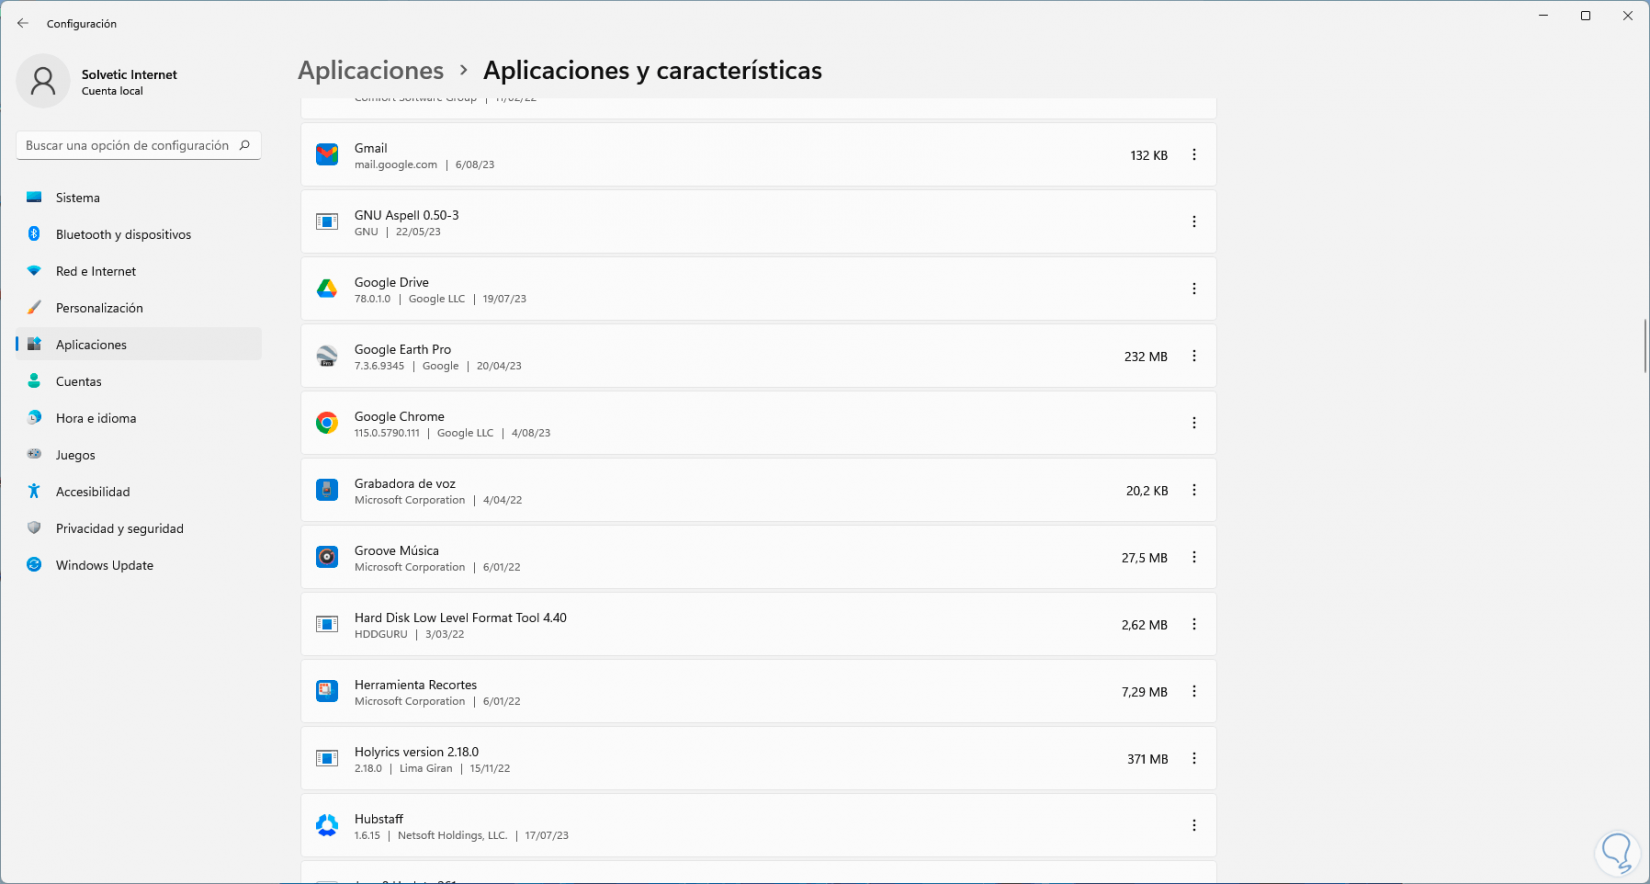Open the Sistema settings section

(78, 198)
